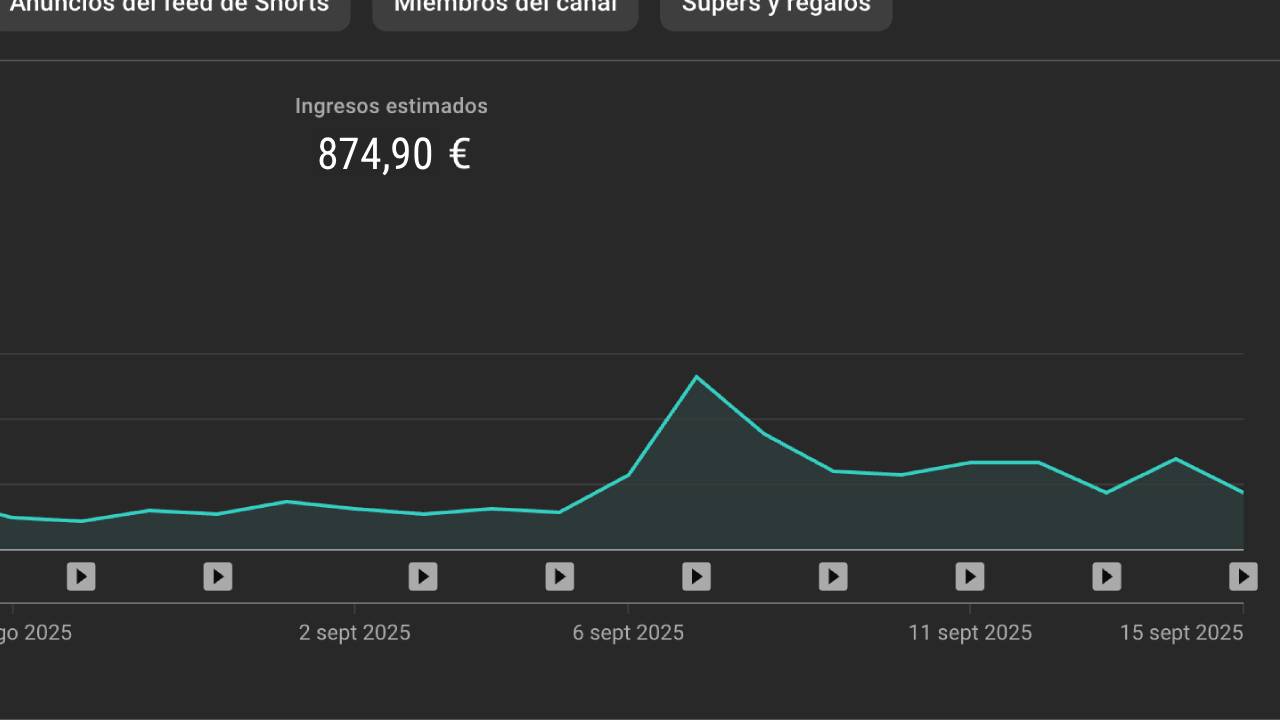
Task: Click the video marker just before 6 sept 2025
Action: (x=559, y=577)
